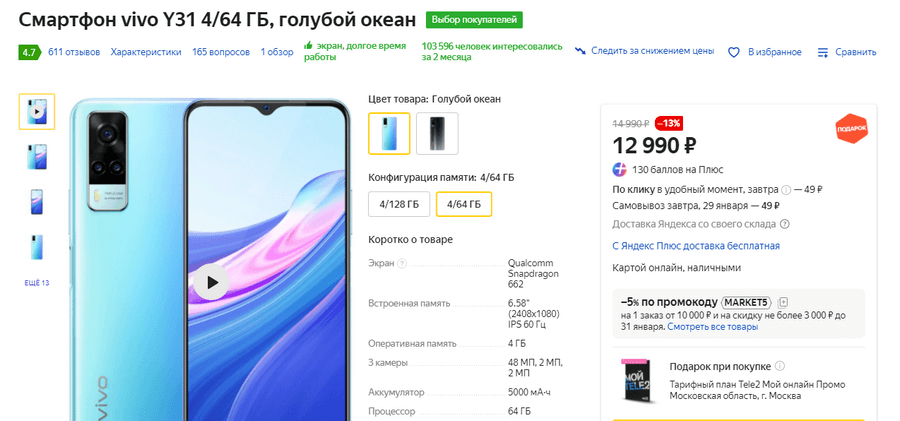Choose the blue ocean color swatch
This screenshot has height=421, width=900.
[x=389, y=134]
